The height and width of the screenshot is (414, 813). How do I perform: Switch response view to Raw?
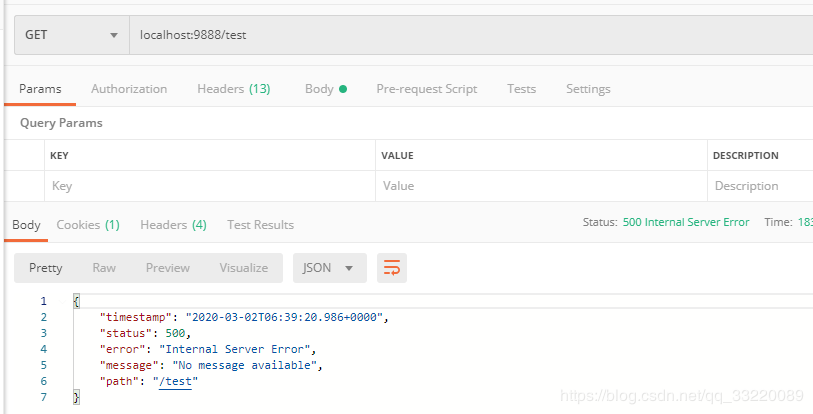pyautogui.click(x=104, y=268)
